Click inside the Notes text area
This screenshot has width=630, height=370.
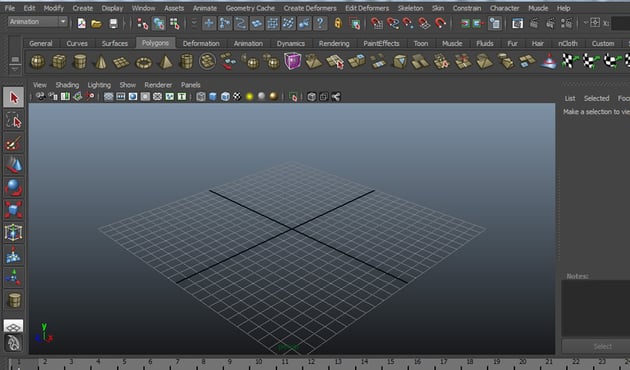[596, 308]
